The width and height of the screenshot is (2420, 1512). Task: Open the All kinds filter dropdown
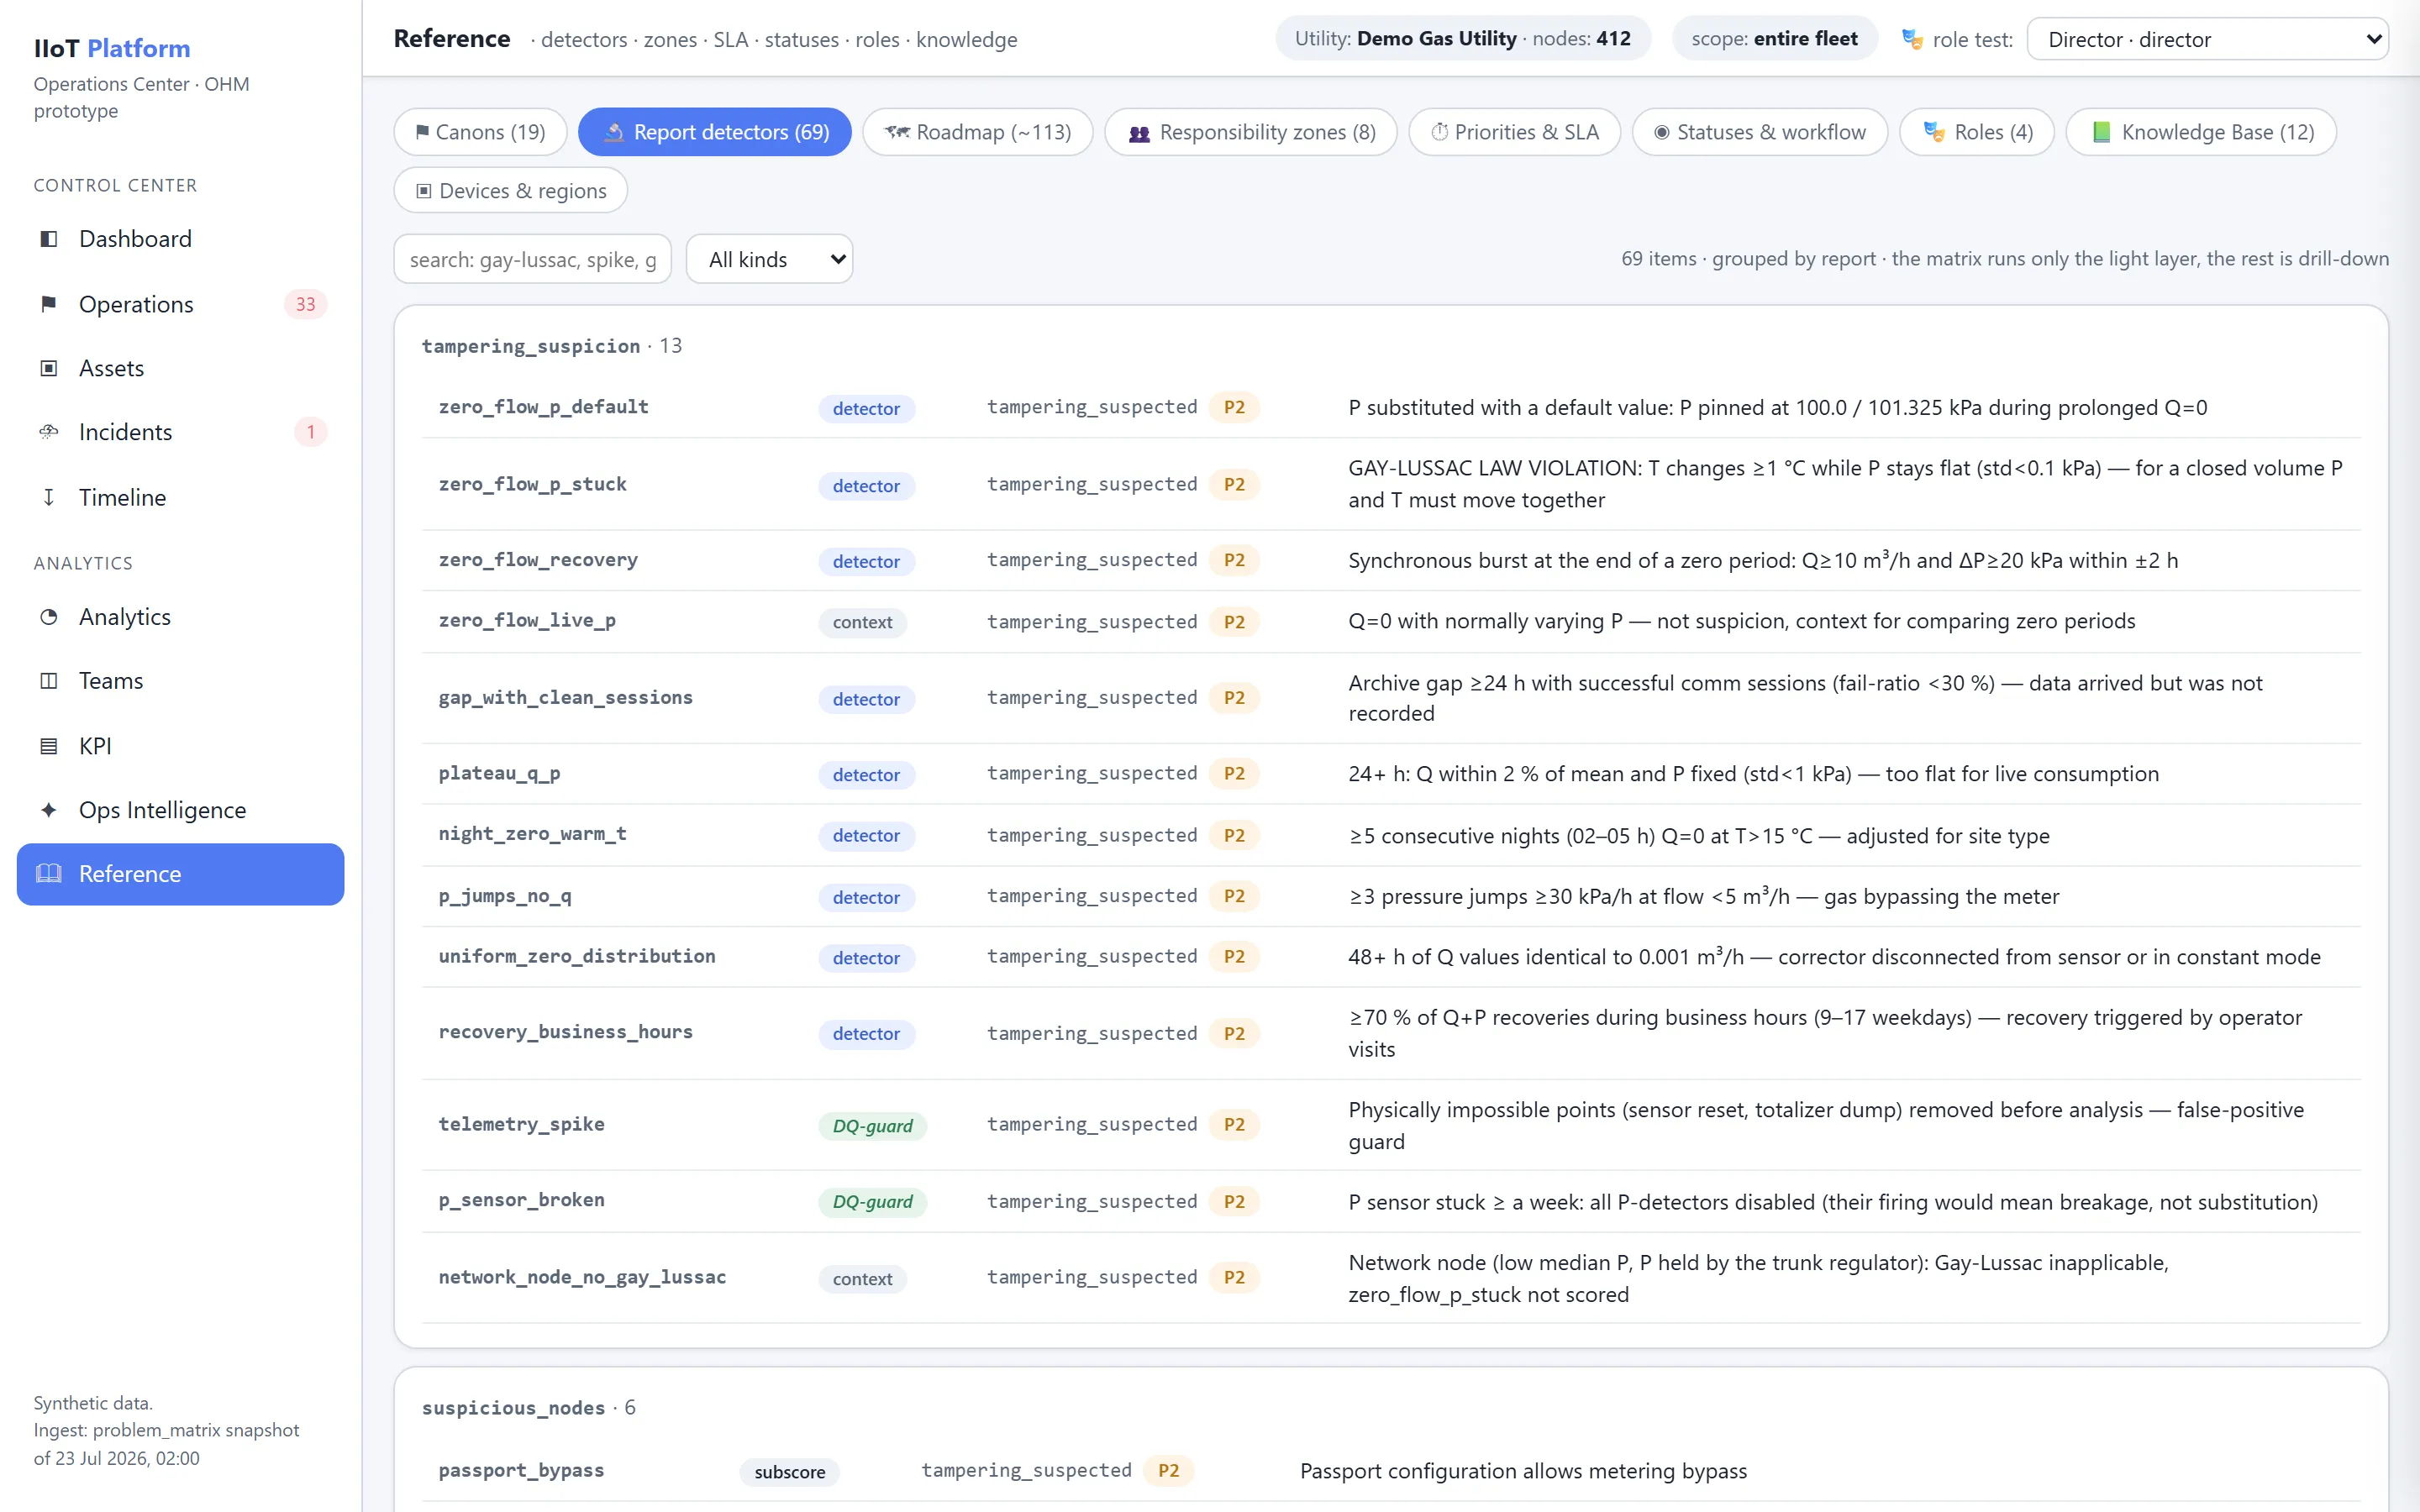click(769, 260)
